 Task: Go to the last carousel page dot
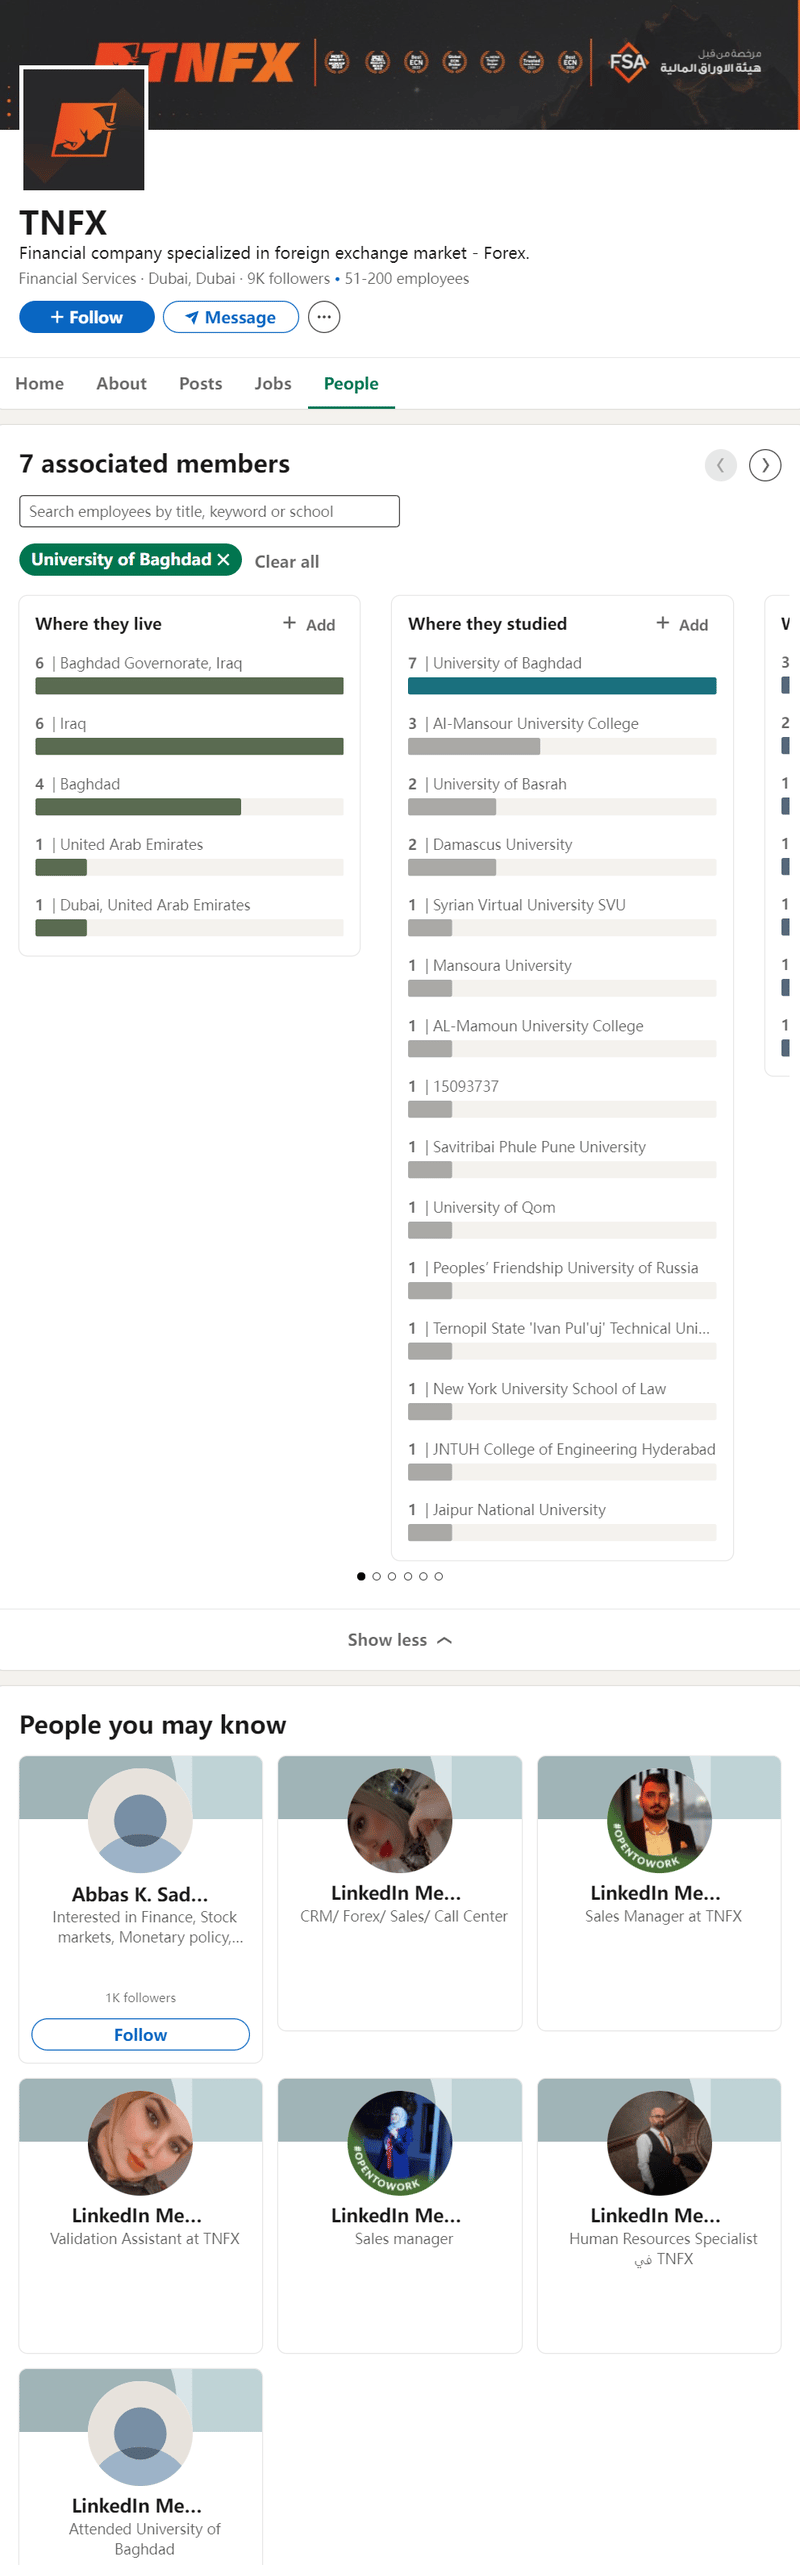coord(438,1576)
